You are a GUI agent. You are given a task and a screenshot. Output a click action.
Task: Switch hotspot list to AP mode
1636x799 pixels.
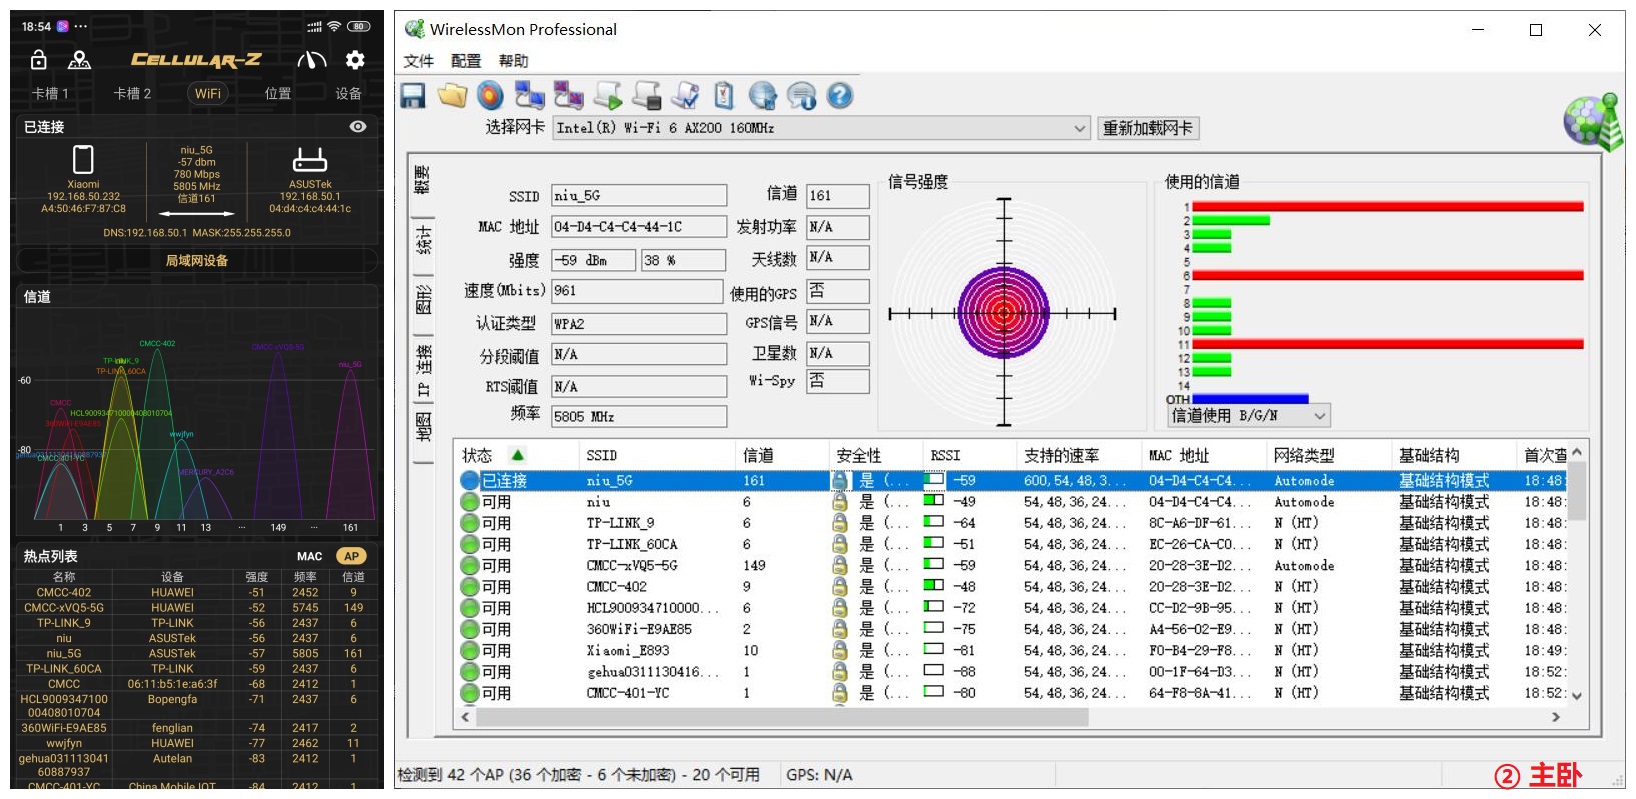pyautogui.click(x=351, y=556)
